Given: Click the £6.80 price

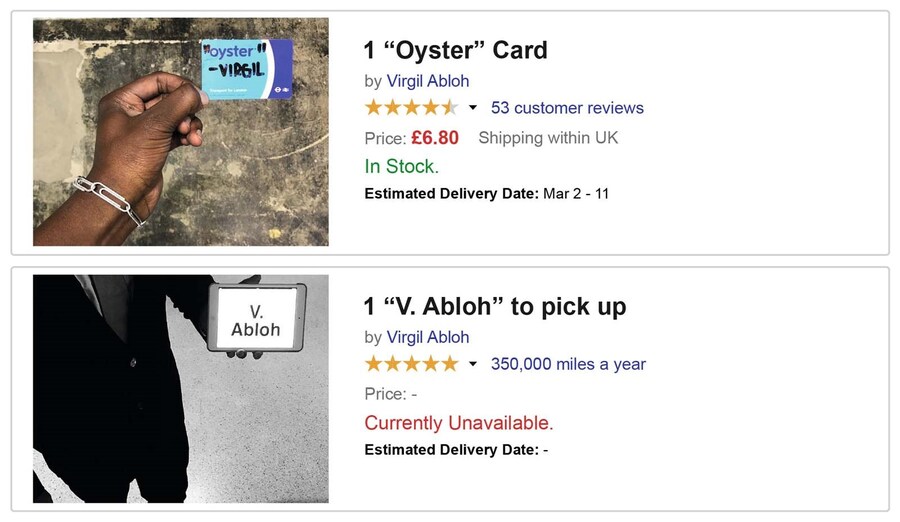Looking at the screenshot, I should click(434, 138).
